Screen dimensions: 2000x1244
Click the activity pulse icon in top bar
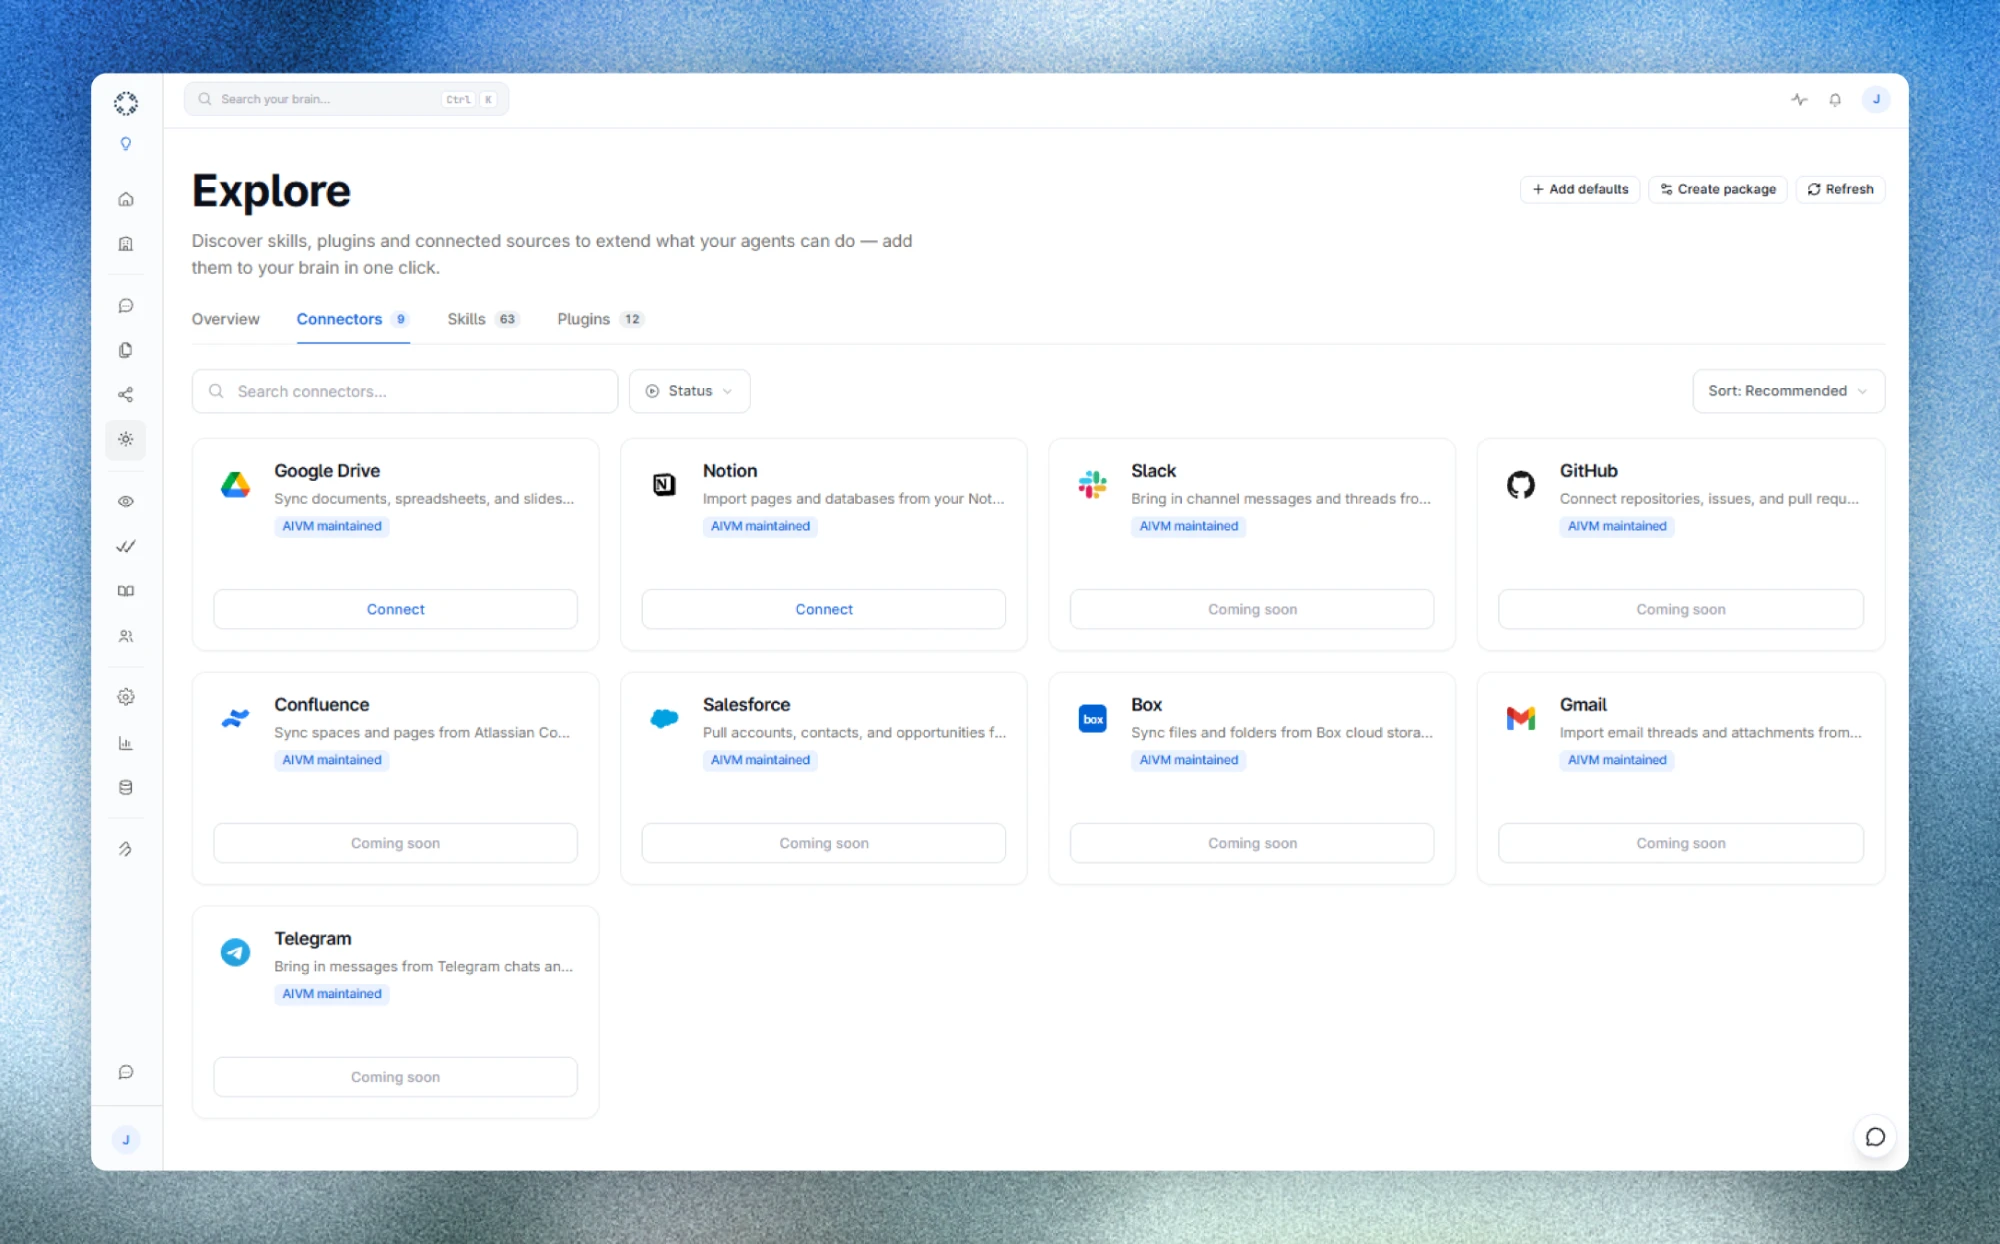[x=1799, y=99]
